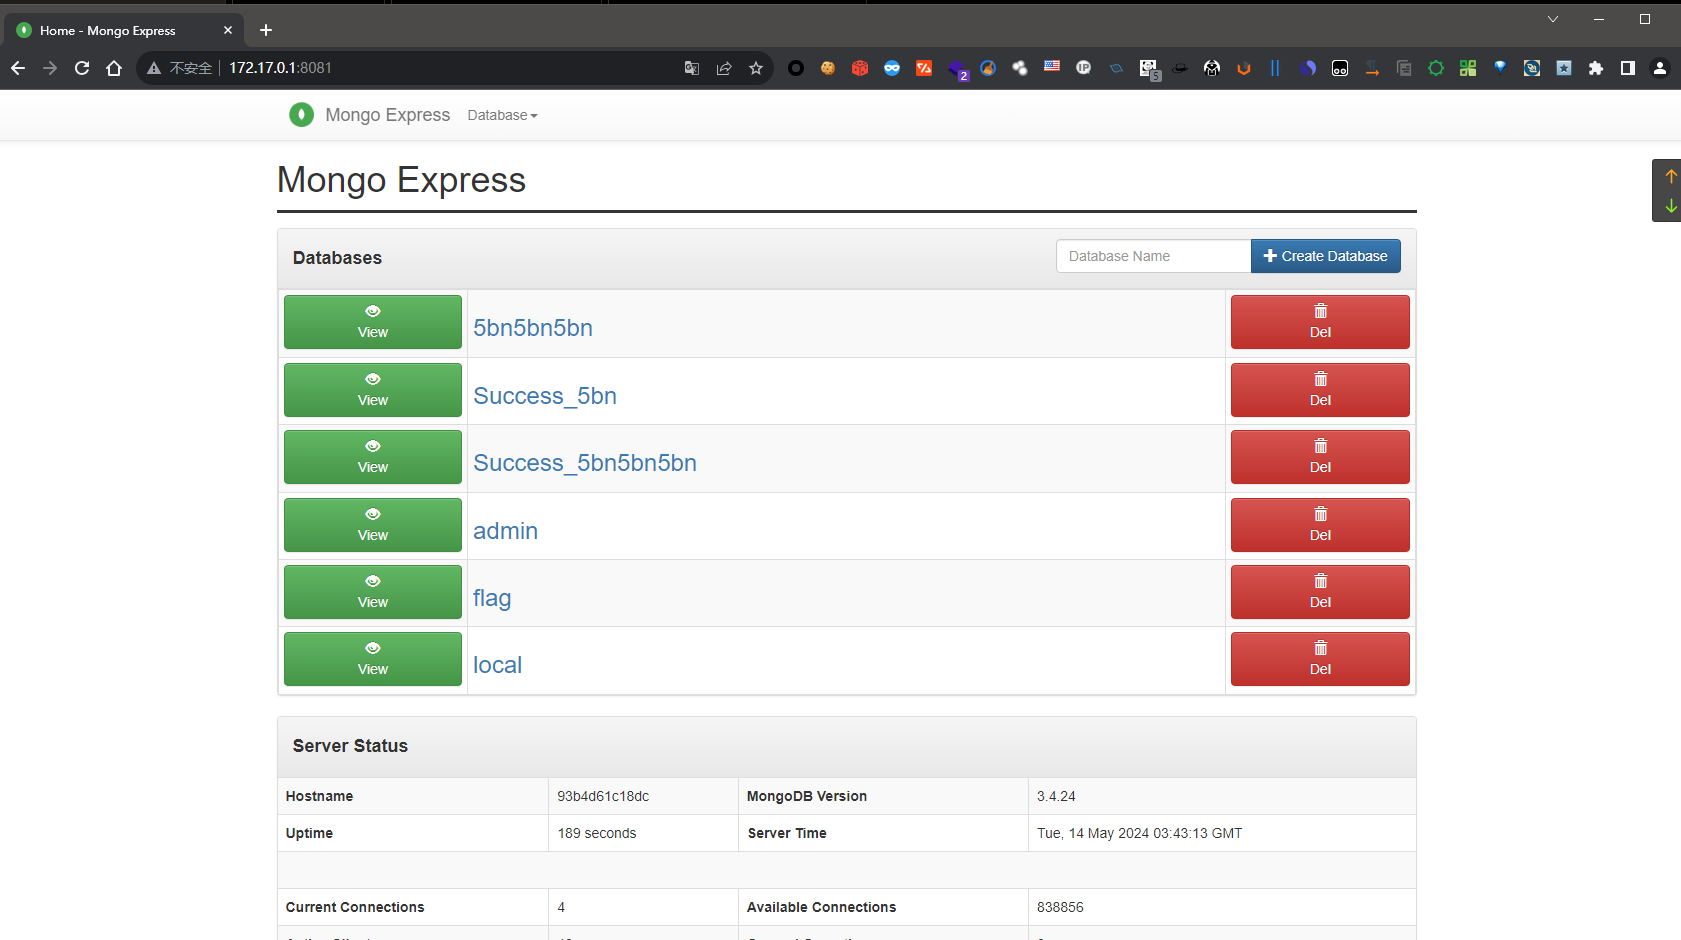1681x940 pixels.
Task: Open the Chrome extensions puzzle menu
Action: pos(1596,68)
